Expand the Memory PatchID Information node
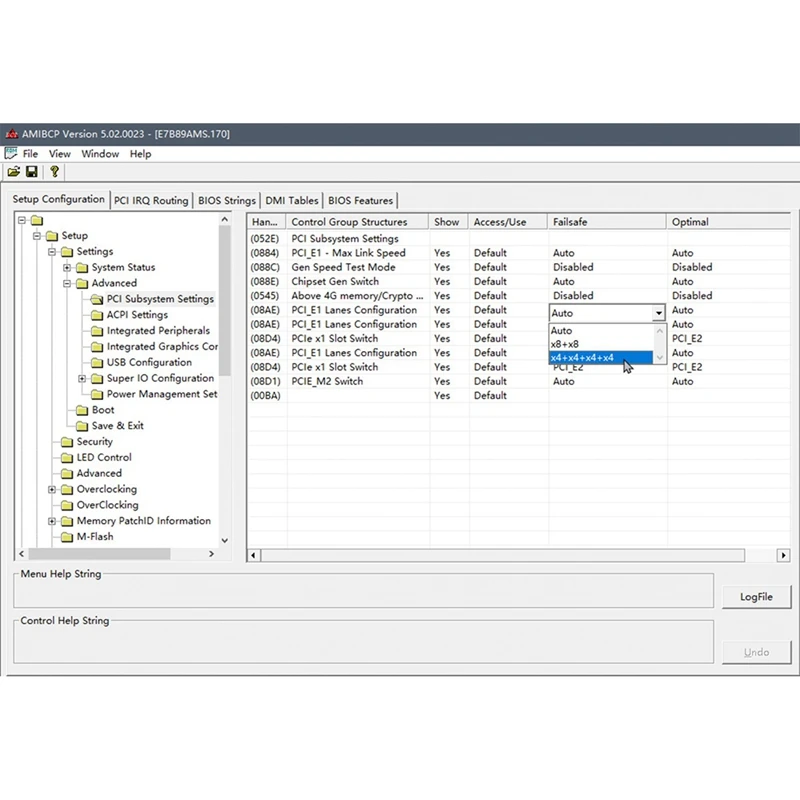Image resolution: width=800 pixels, height=800 pixels. (x=52, y=521)
